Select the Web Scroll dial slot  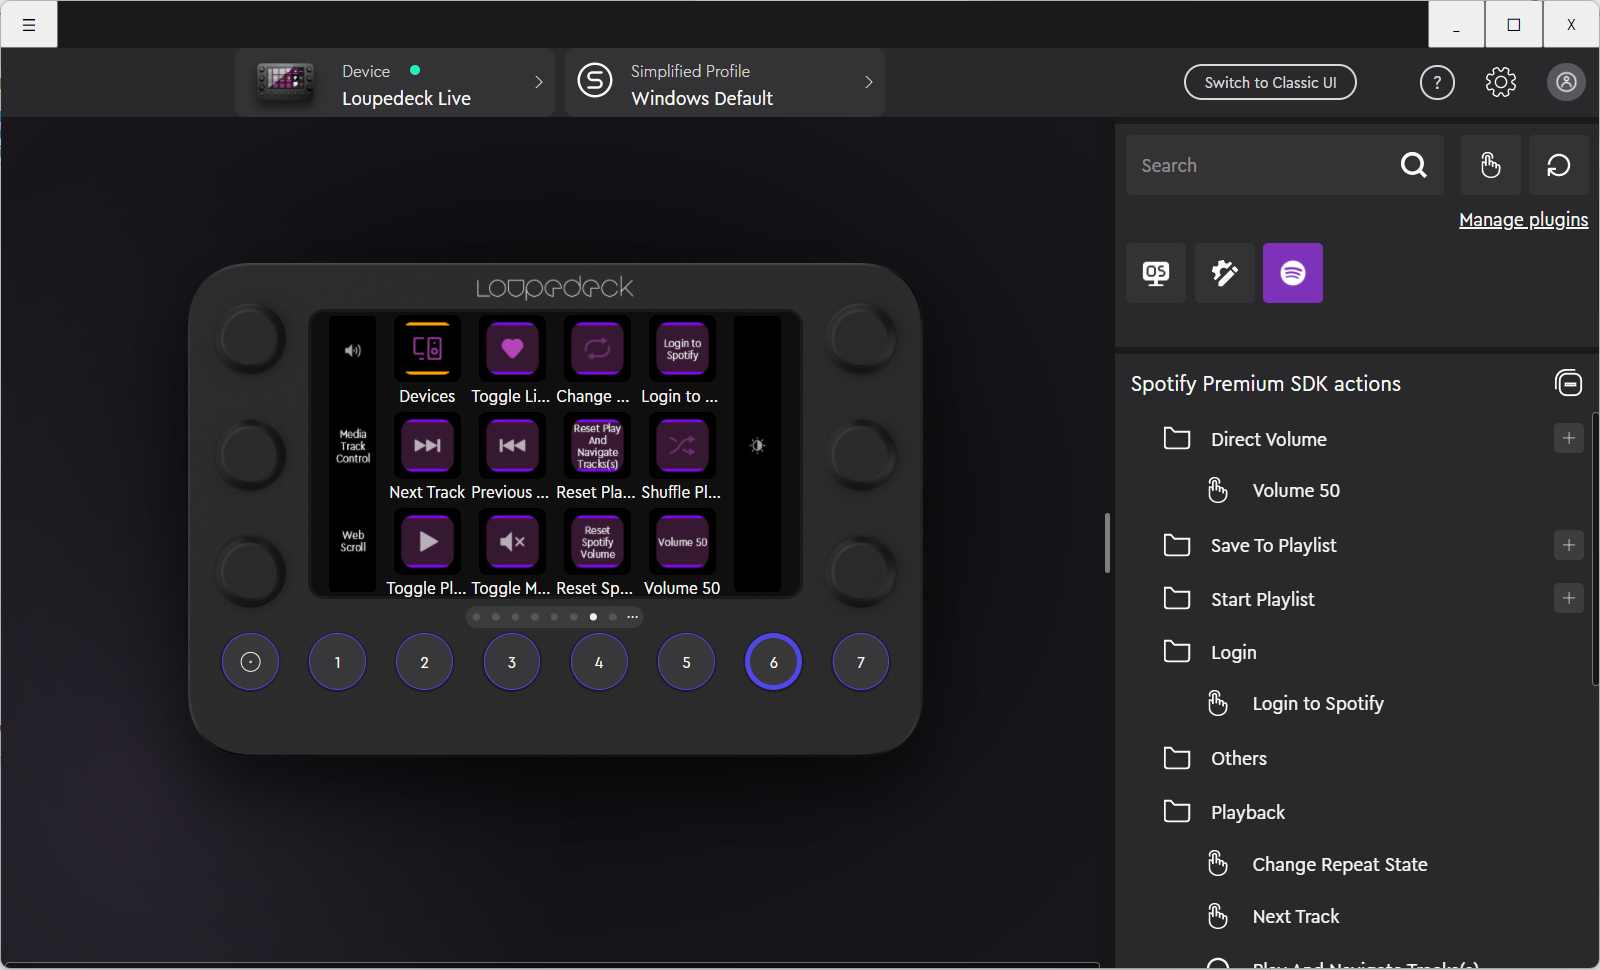pos(353,541)
